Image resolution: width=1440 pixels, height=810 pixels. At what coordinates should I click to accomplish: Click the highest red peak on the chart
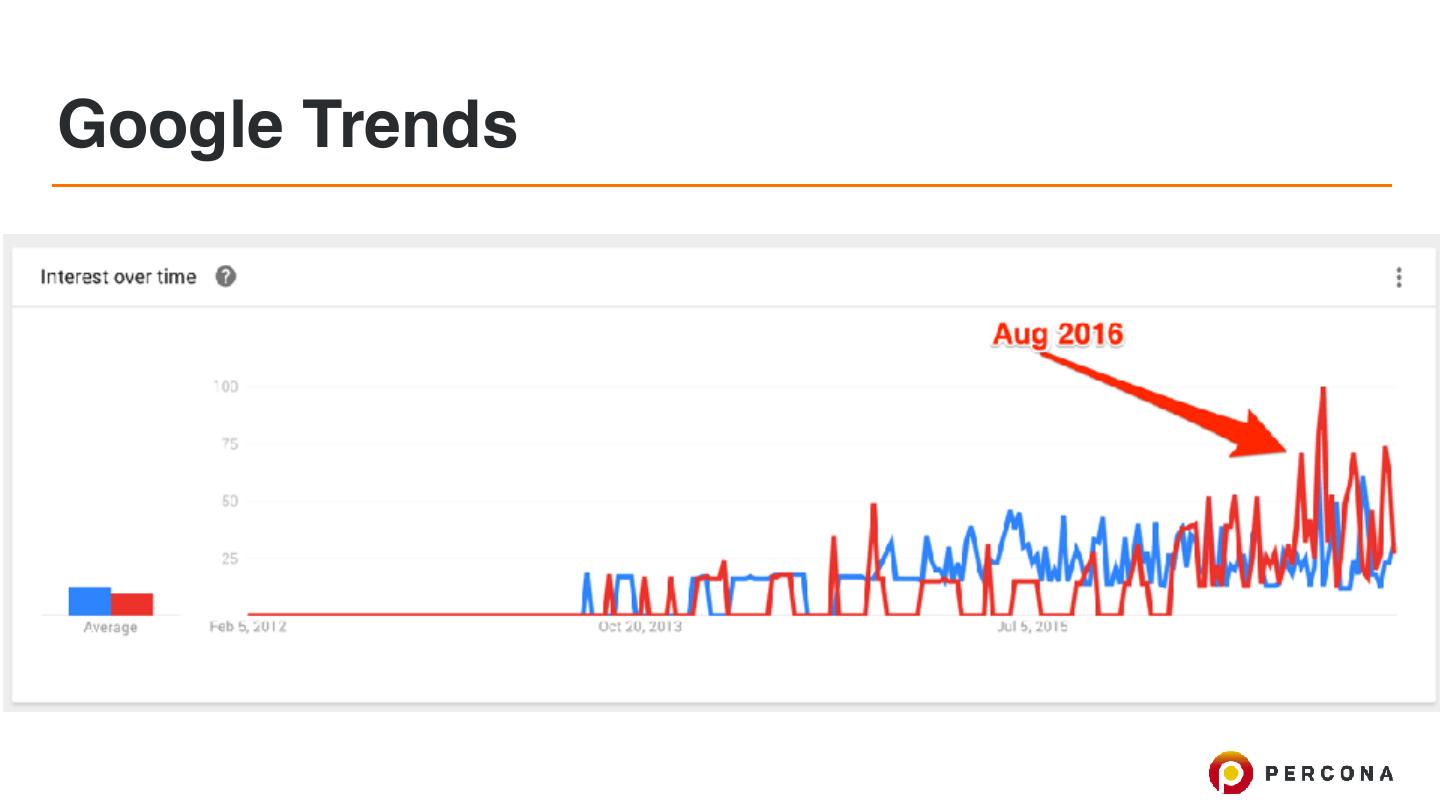click(1323, 390)
